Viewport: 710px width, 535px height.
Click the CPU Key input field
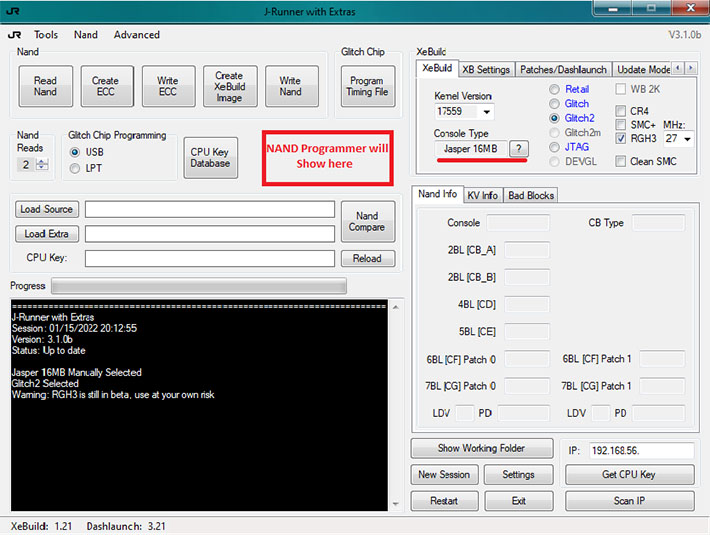(210, 258)
